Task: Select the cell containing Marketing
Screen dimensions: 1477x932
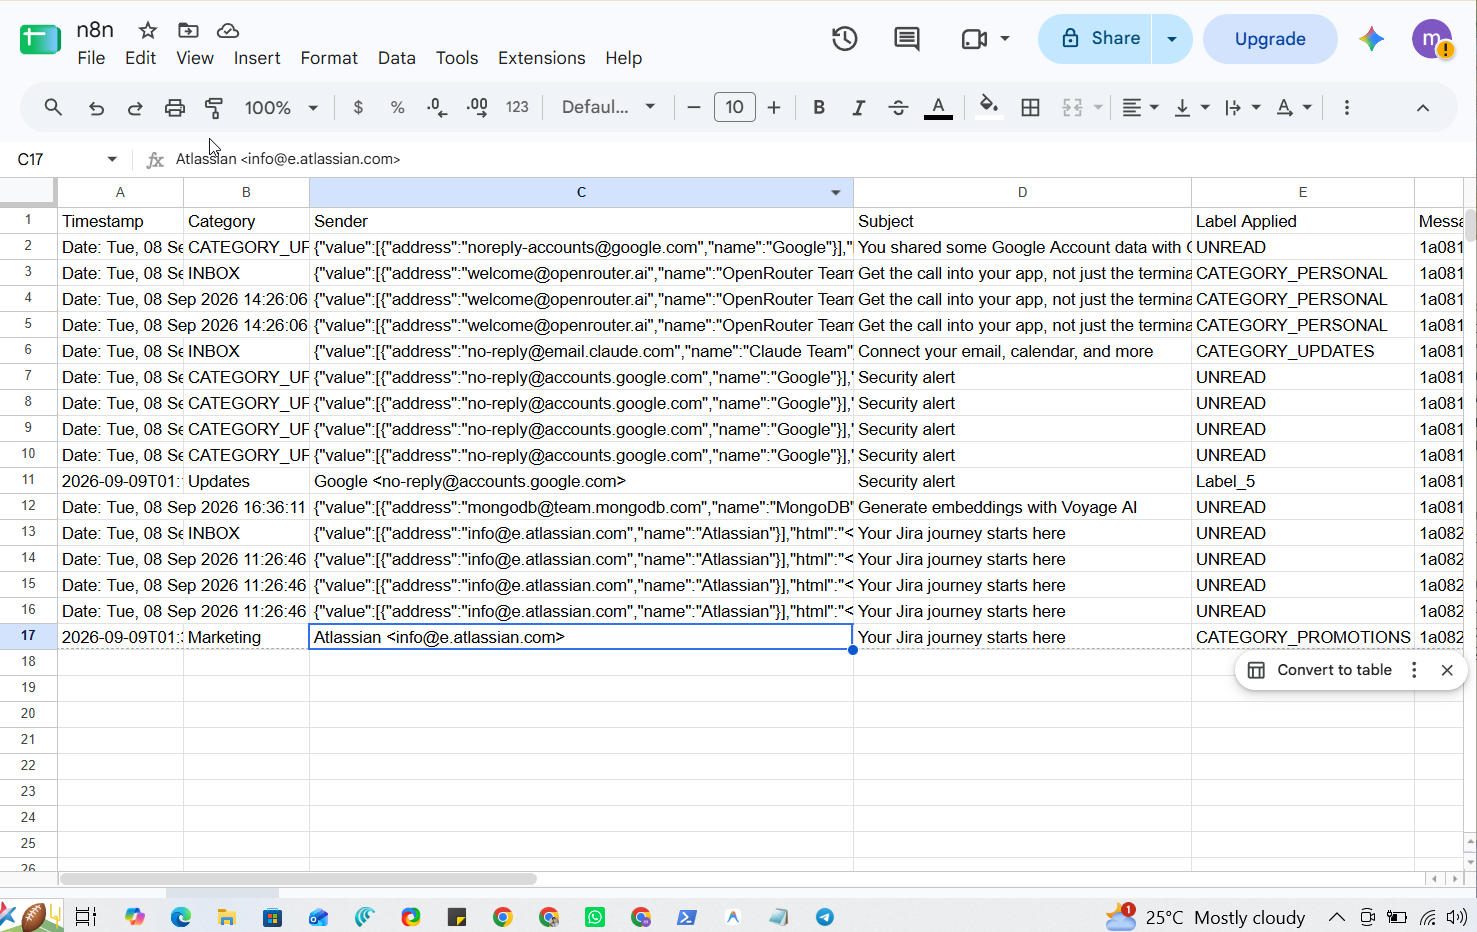Action: pyautogui.click(x=246, y=637)
